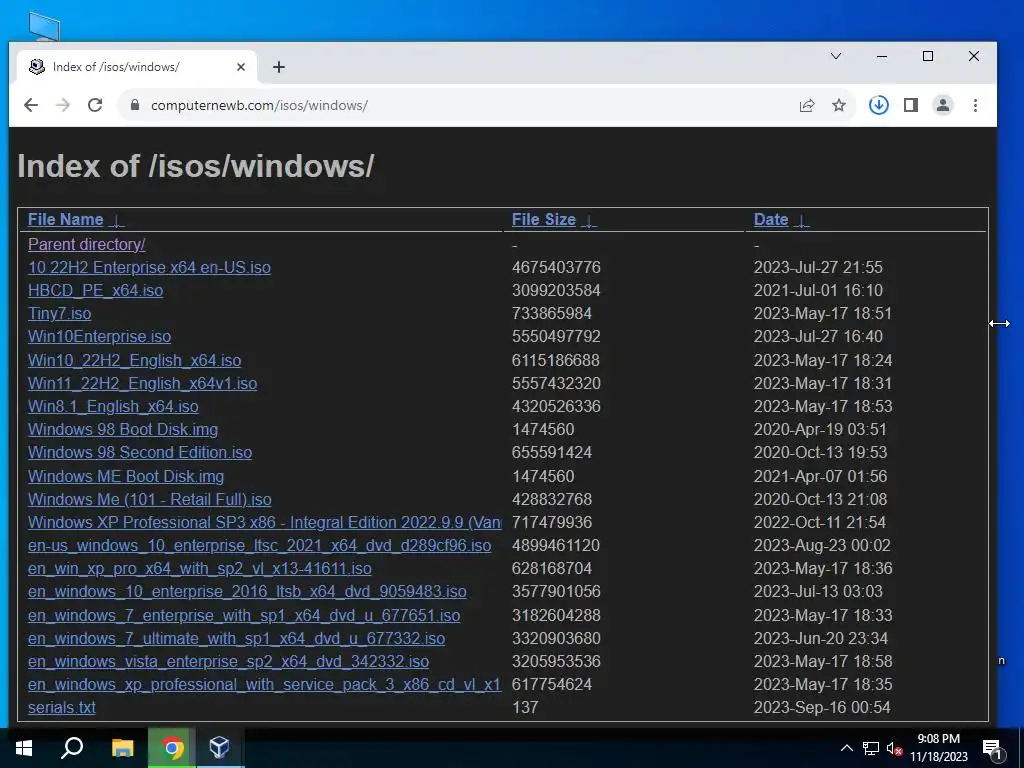Open a new tab with plus button
This screenshot has width=1024, height=768.
click(x=279, y=67)
